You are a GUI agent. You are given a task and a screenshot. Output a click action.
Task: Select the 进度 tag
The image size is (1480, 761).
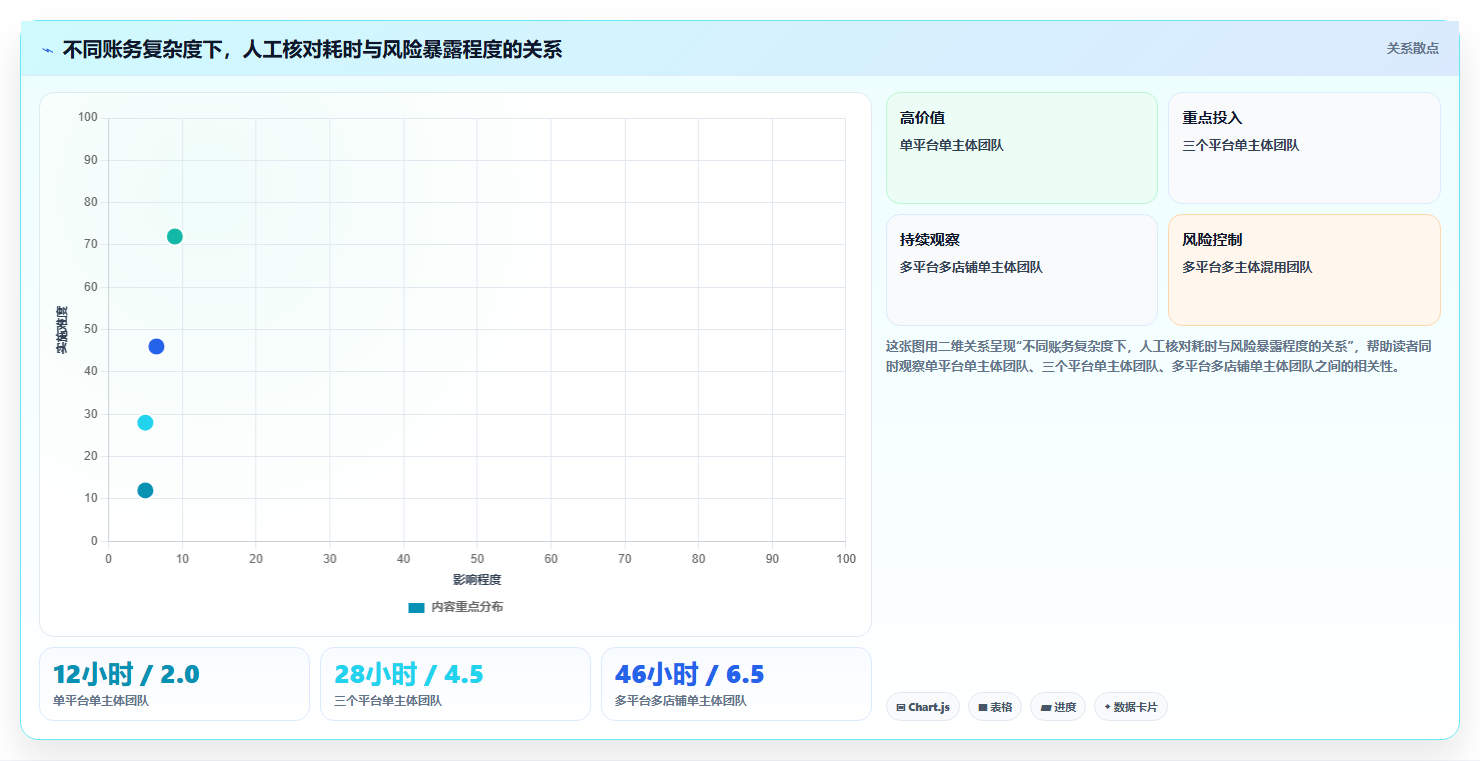(1058, 707)
